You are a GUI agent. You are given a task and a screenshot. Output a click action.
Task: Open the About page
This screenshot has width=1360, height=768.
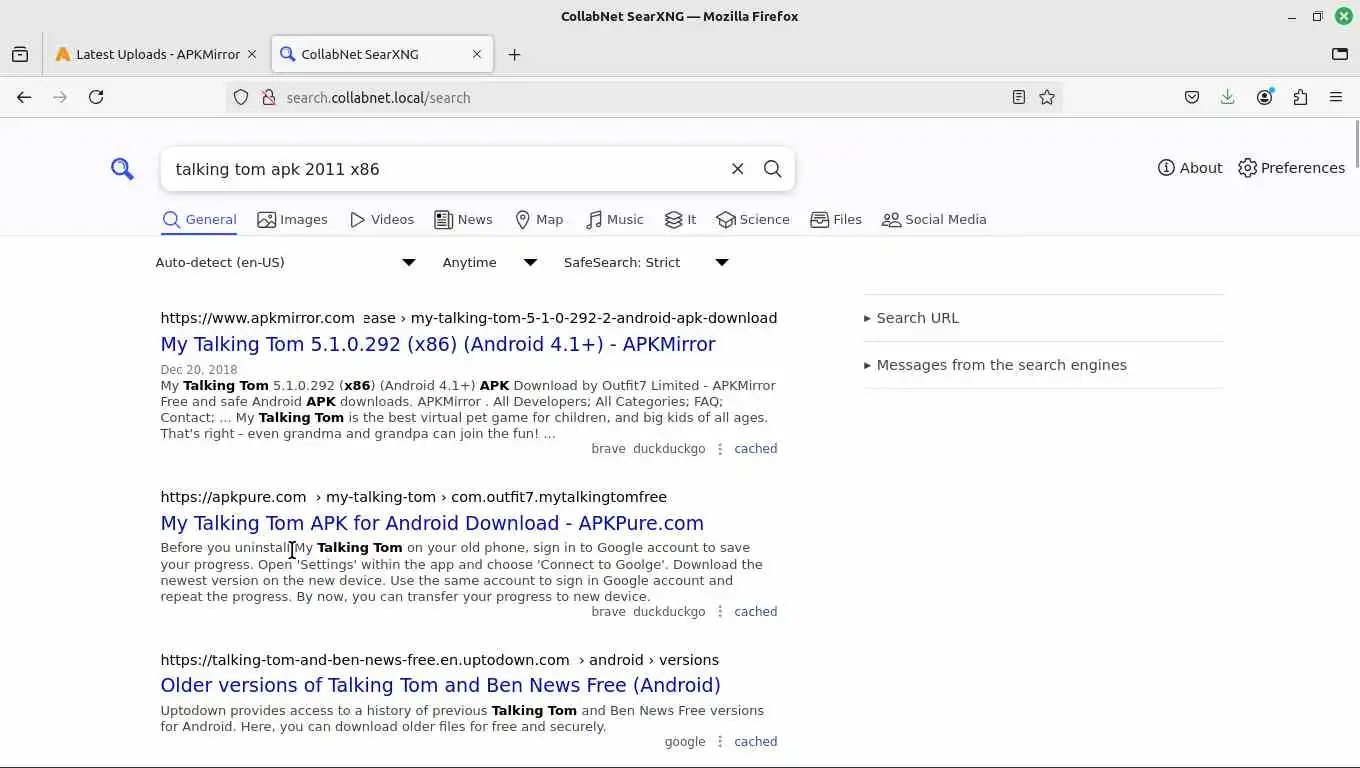pos(1190,168)
